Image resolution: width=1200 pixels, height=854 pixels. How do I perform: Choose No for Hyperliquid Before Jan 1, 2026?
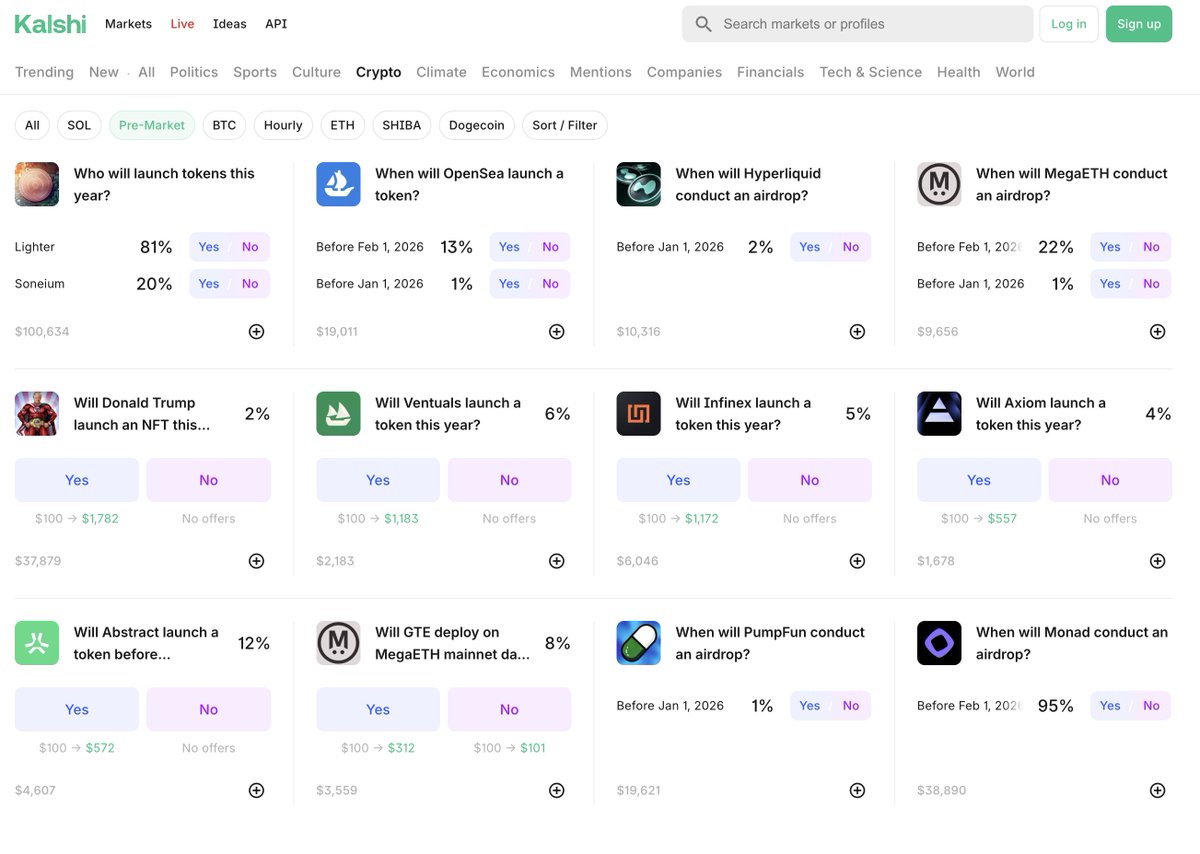[851, 247]
